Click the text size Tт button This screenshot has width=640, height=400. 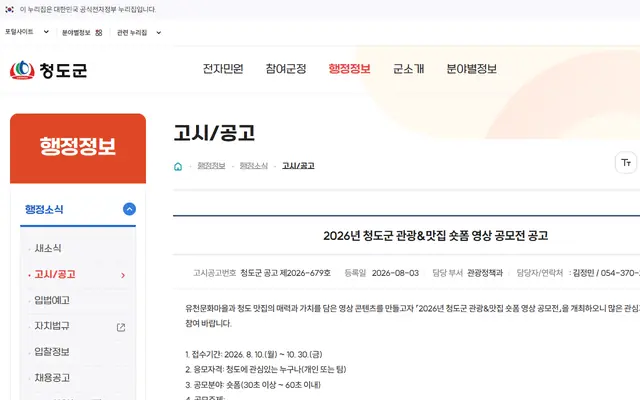coord(626,162)
